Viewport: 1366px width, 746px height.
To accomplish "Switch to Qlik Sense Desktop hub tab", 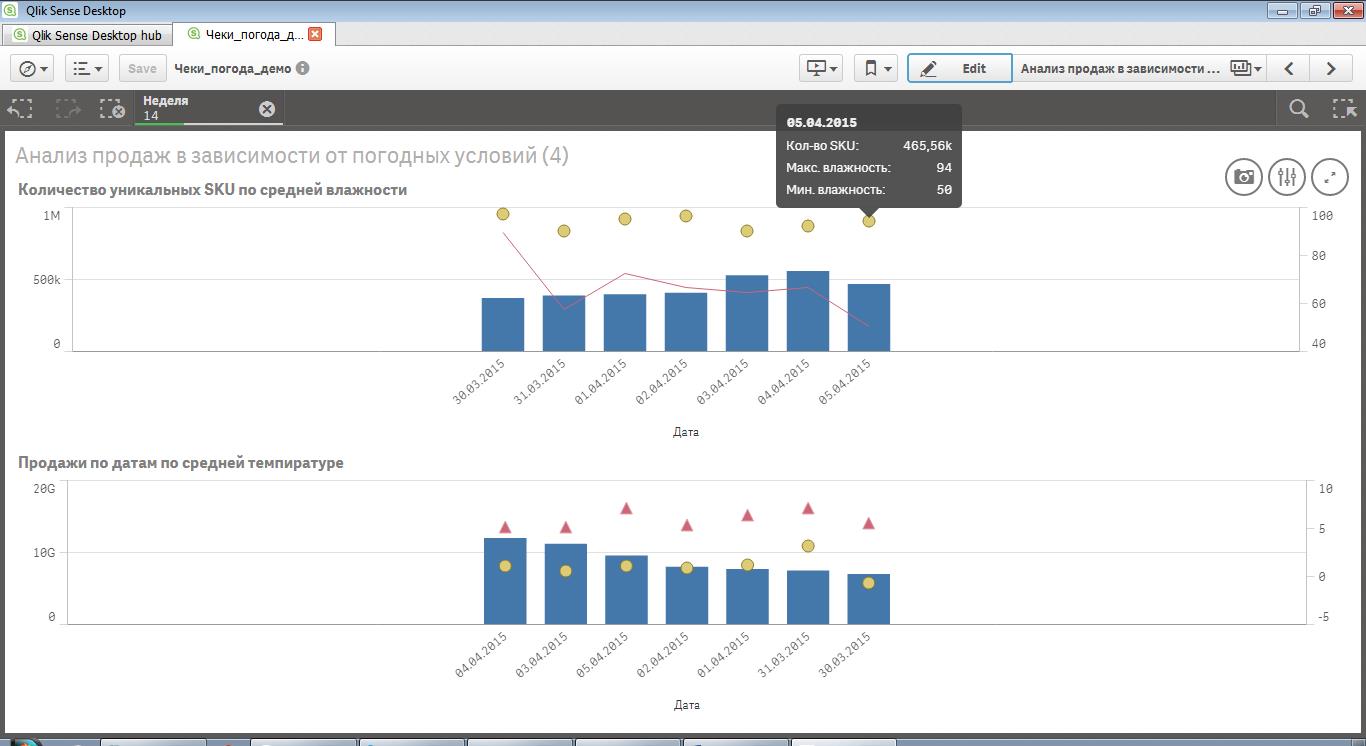I will click(87, 35).
